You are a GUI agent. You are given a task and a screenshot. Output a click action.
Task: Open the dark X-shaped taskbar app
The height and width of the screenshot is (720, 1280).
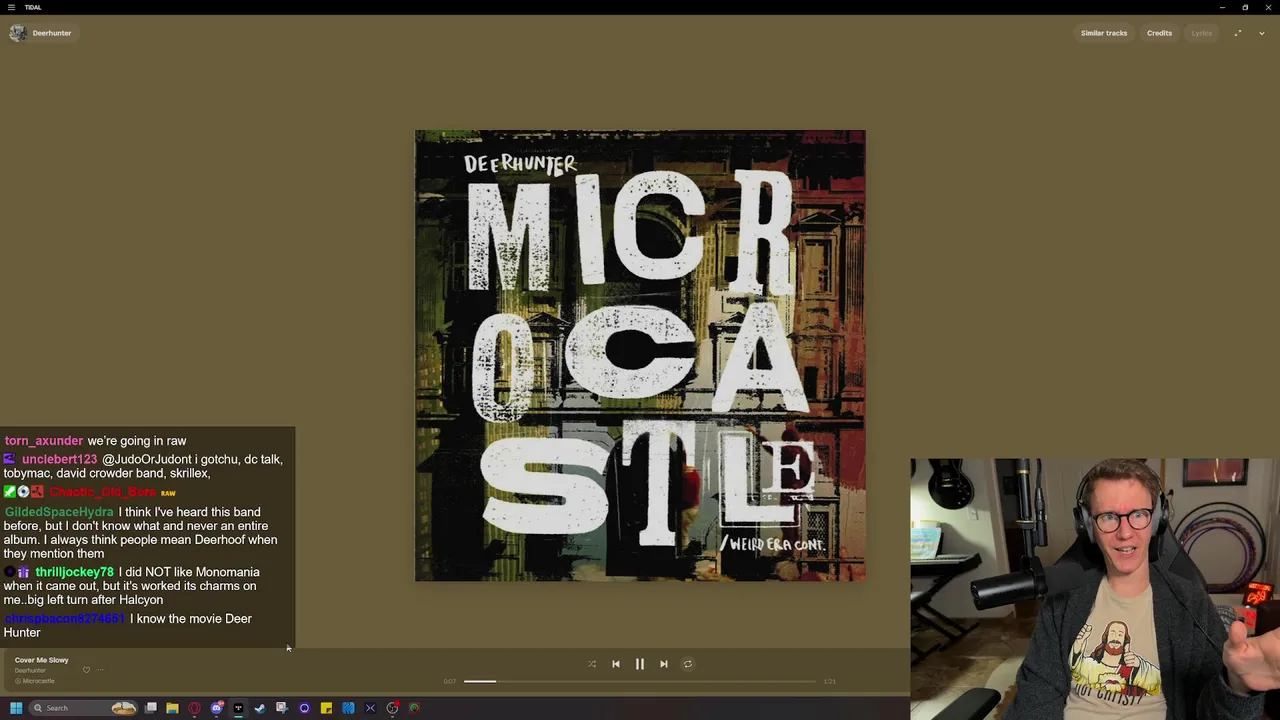pos(370,708)
